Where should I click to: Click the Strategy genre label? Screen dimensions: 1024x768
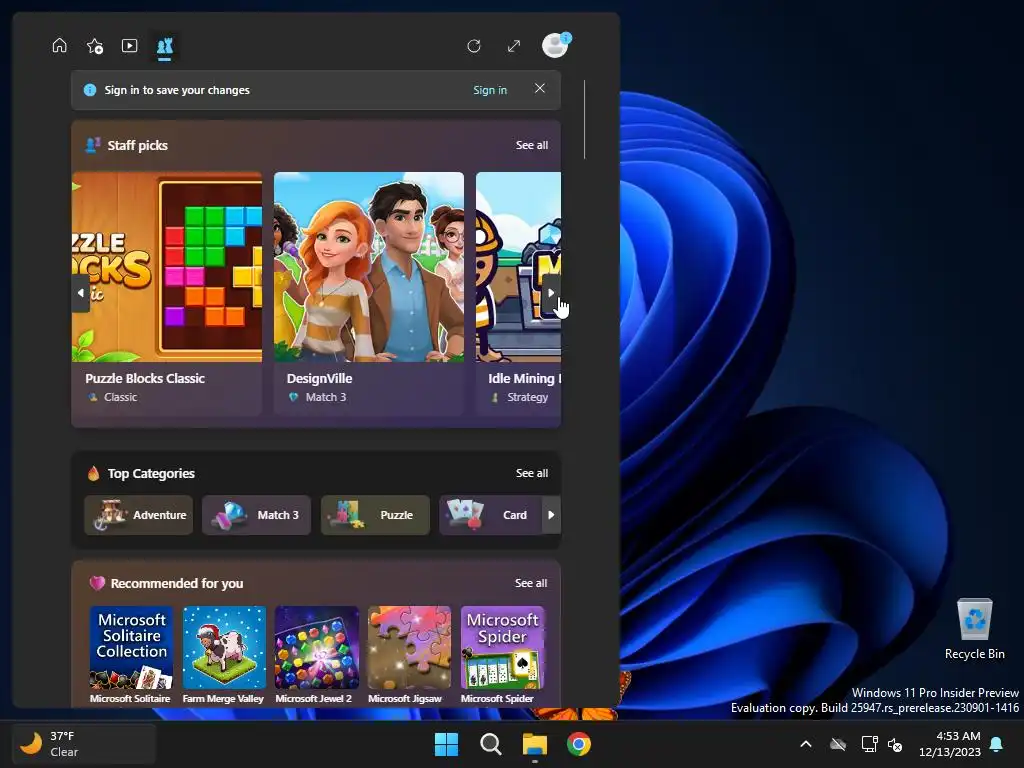point(527,397)
